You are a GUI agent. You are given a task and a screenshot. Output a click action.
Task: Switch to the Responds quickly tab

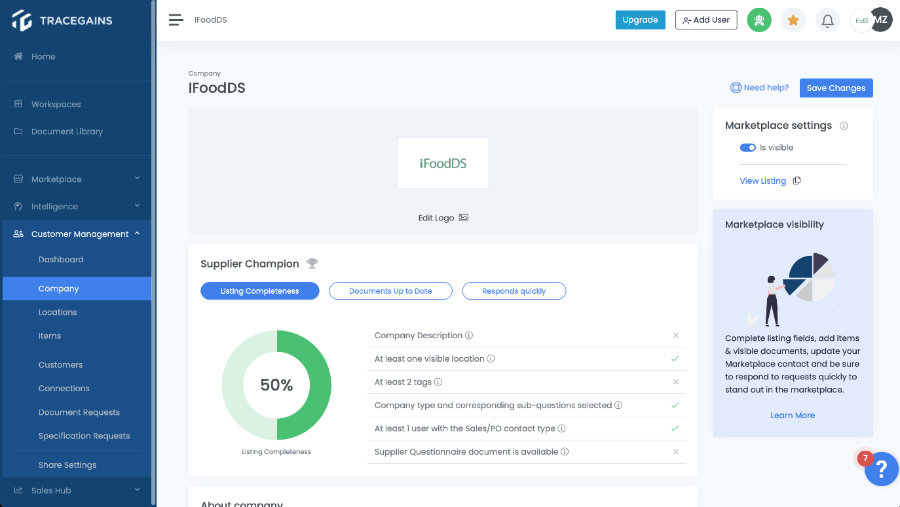514,291
